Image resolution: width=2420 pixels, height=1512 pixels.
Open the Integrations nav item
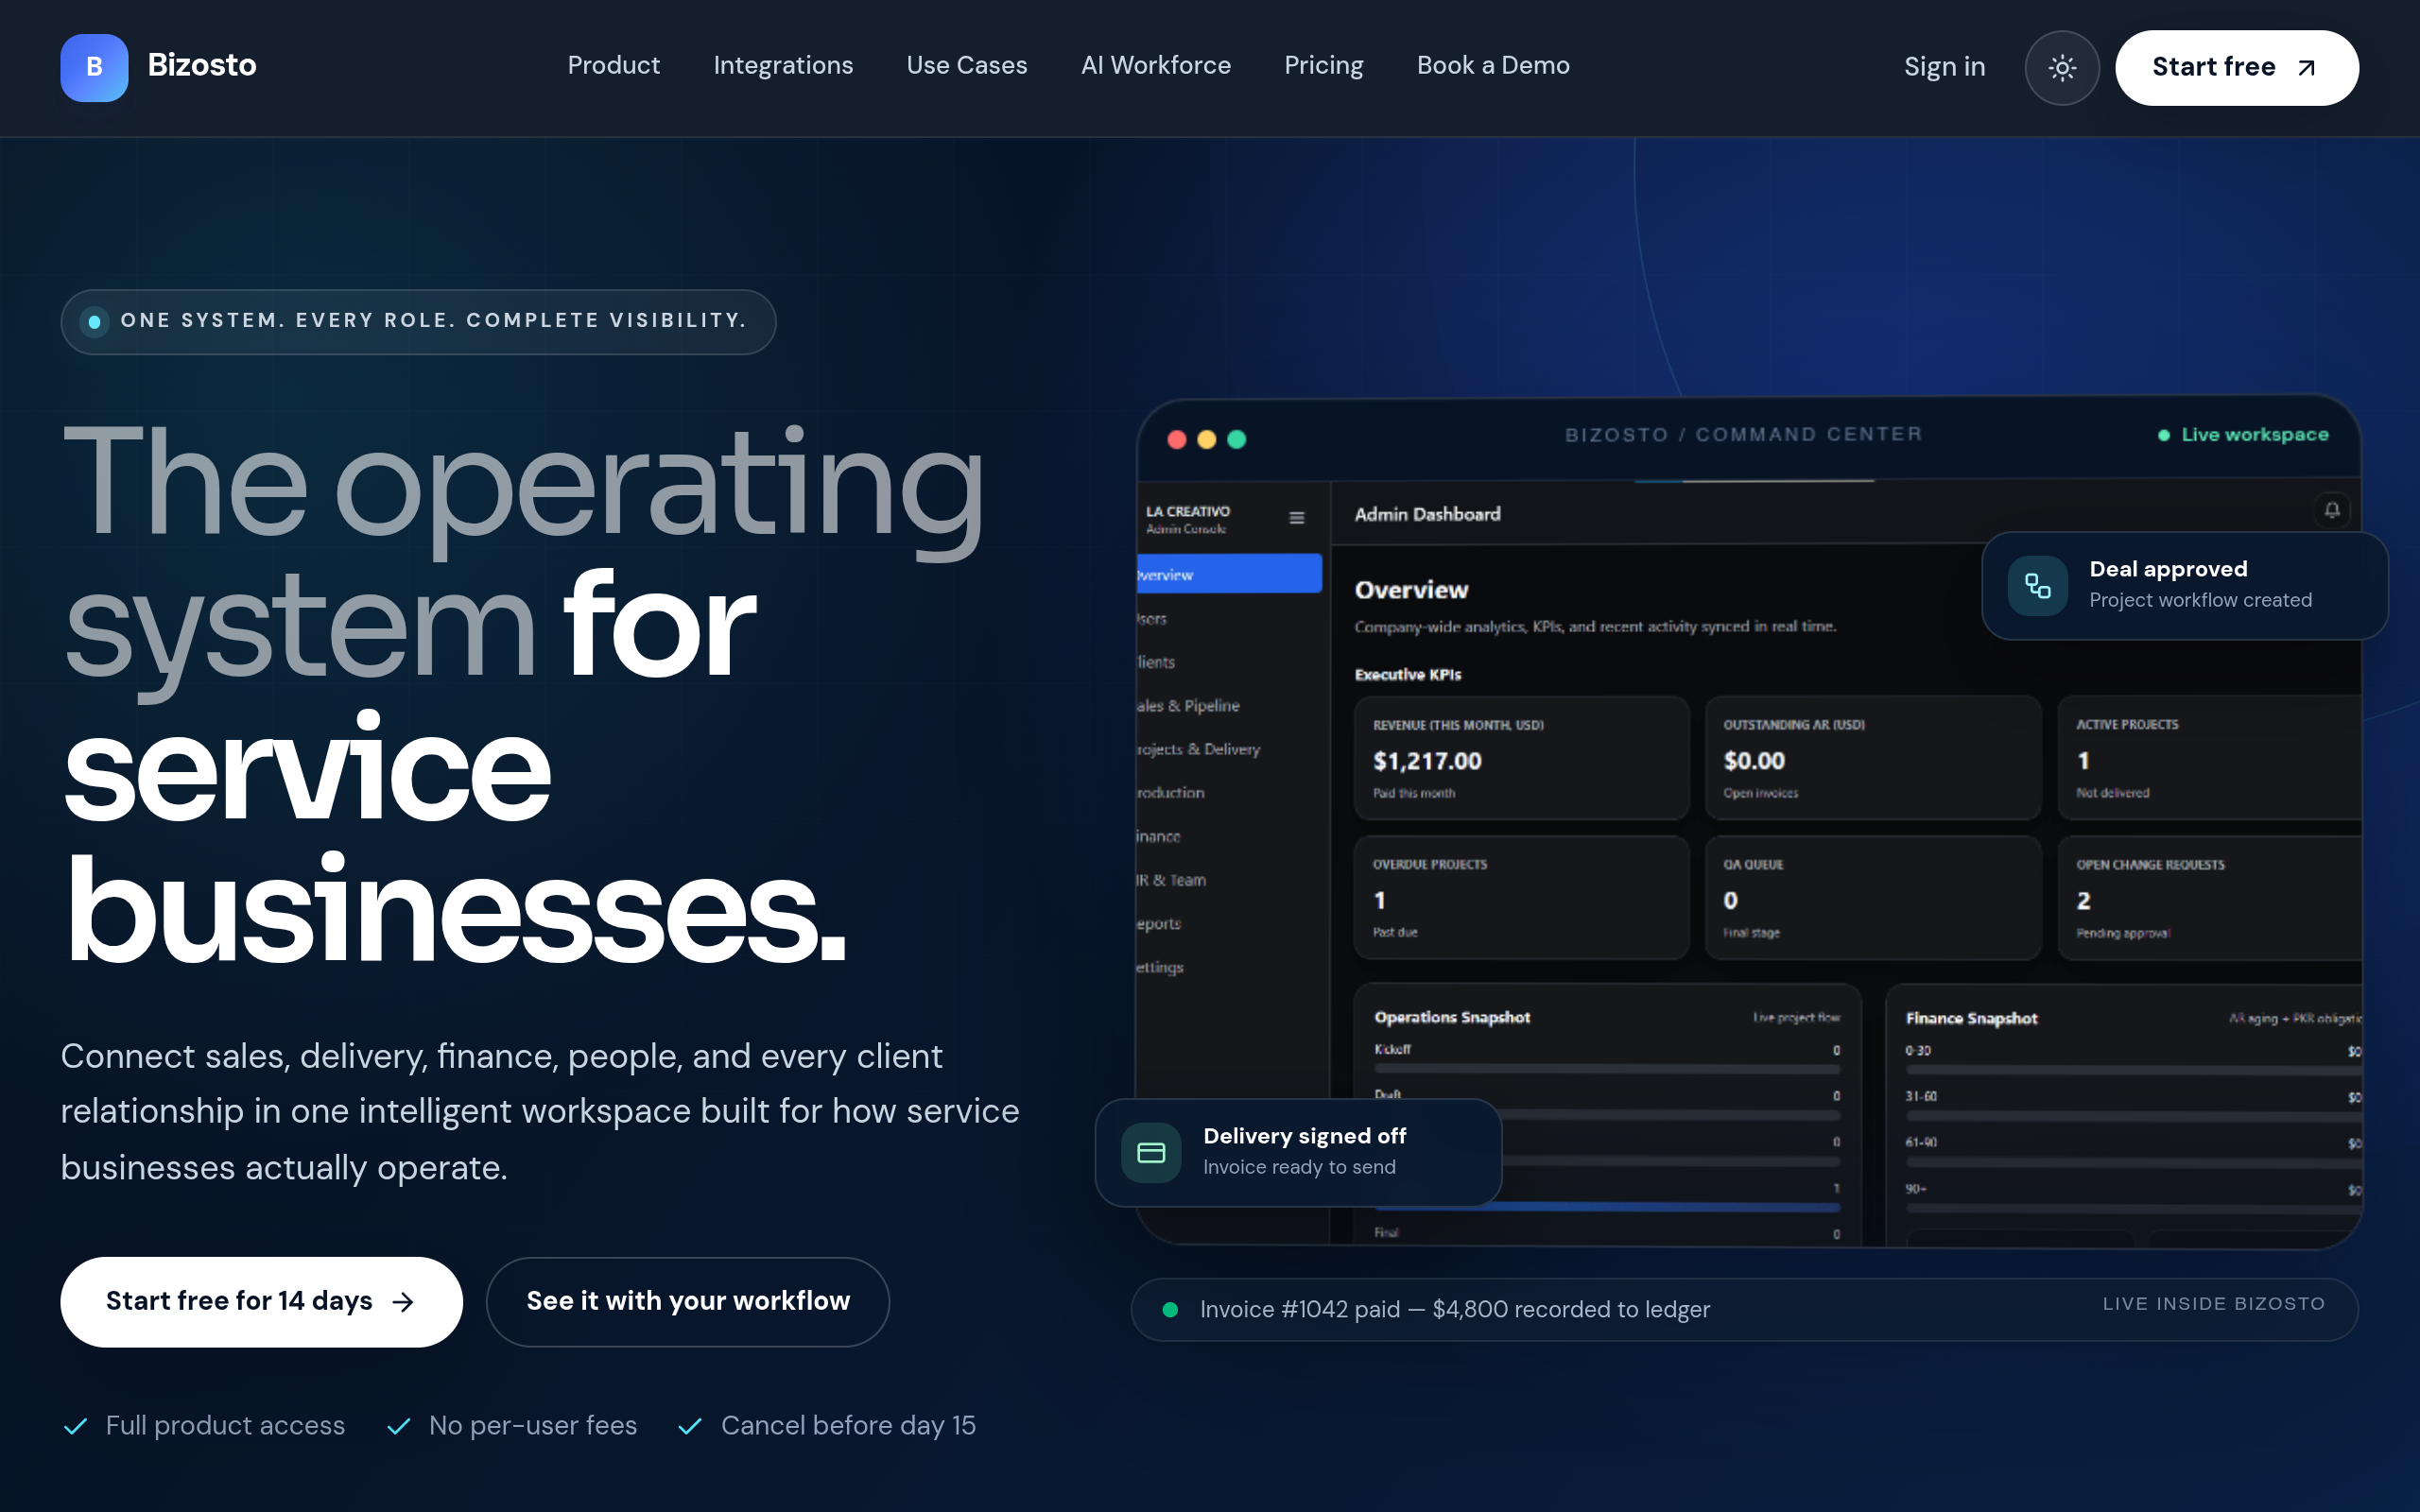783,66
